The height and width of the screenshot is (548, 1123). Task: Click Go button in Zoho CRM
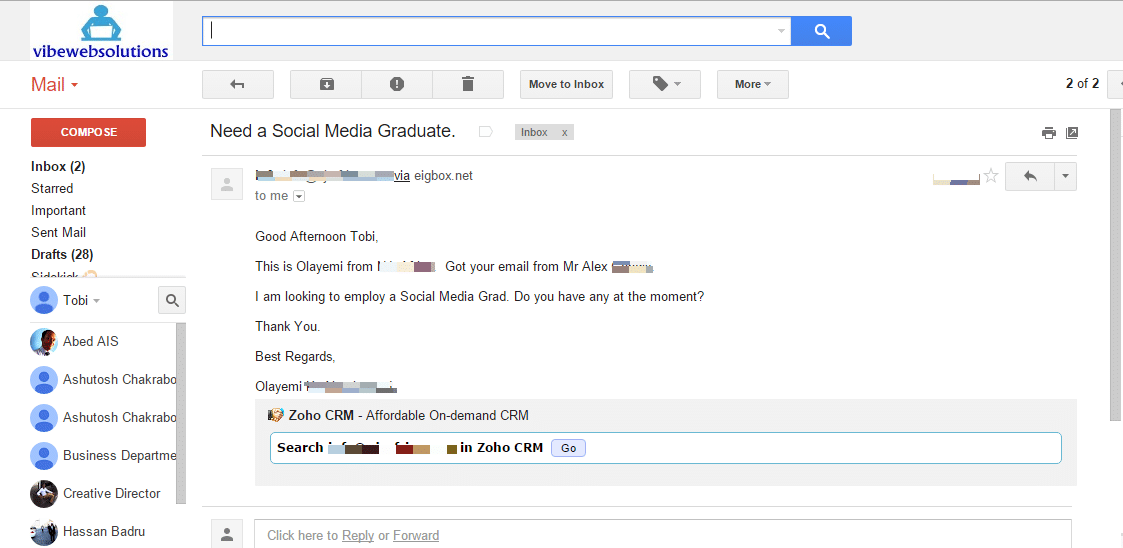coord(569,448)
